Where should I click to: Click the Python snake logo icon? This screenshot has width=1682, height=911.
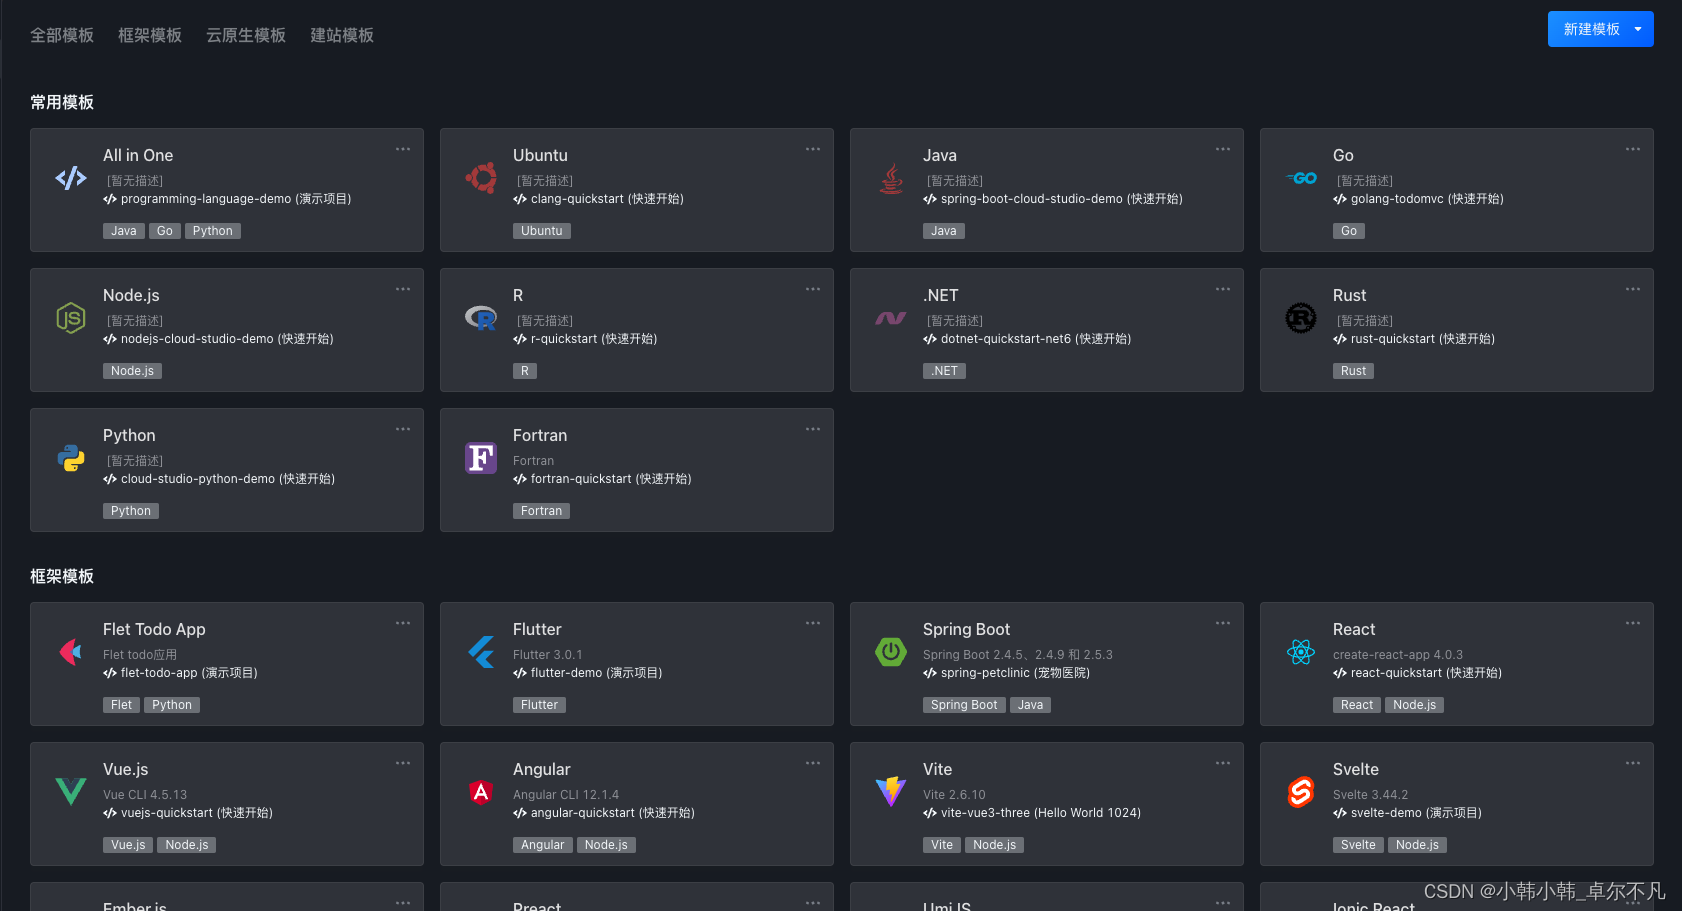71,458
